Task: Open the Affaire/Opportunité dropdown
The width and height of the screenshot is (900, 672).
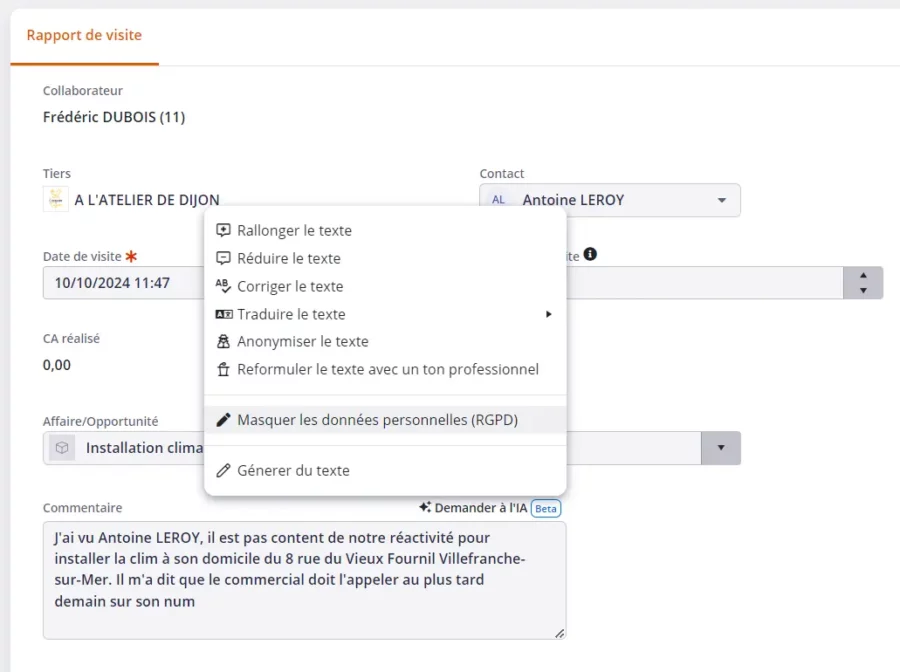Action: (720, 447)
